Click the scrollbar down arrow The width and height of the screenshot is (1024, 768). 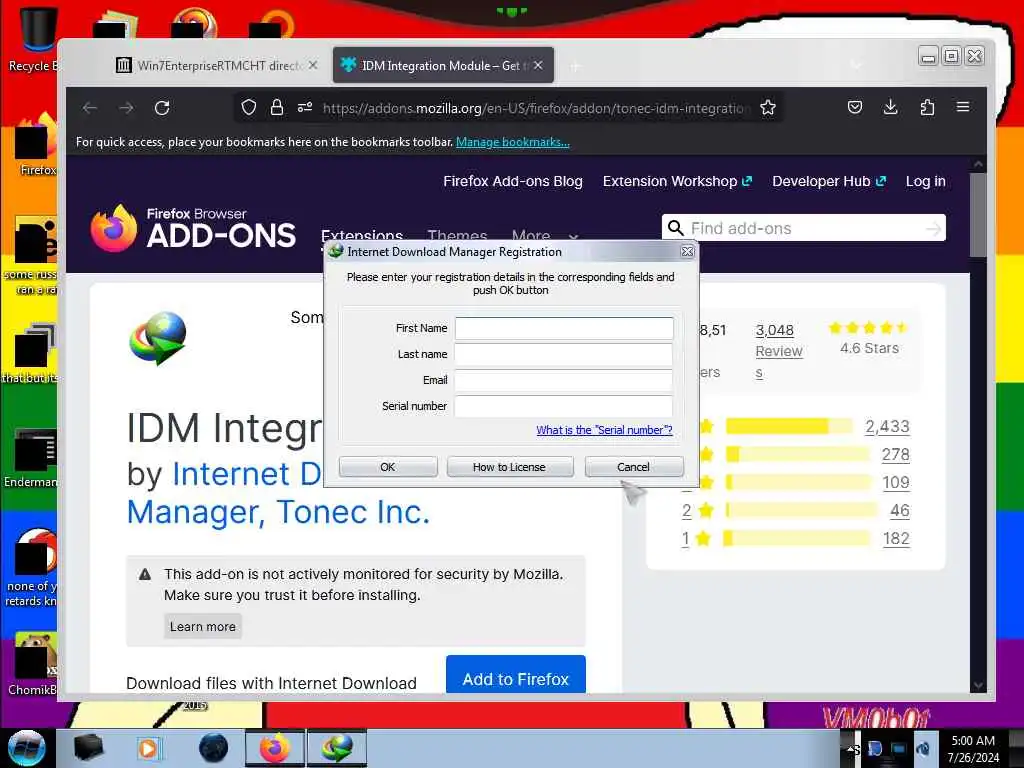click(x=978, y=685)
